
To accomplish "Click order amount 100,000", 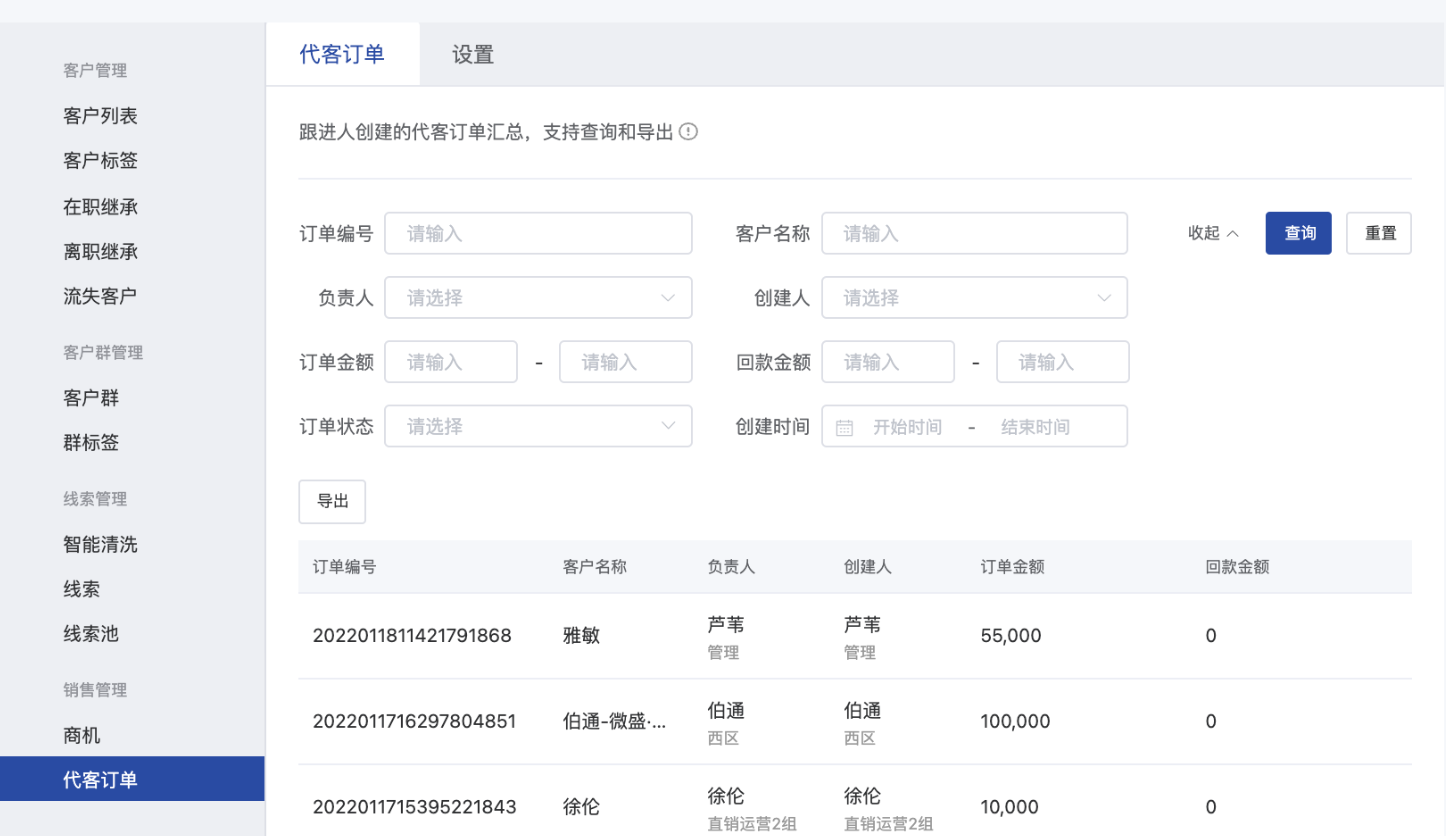I will (1015, 721).
